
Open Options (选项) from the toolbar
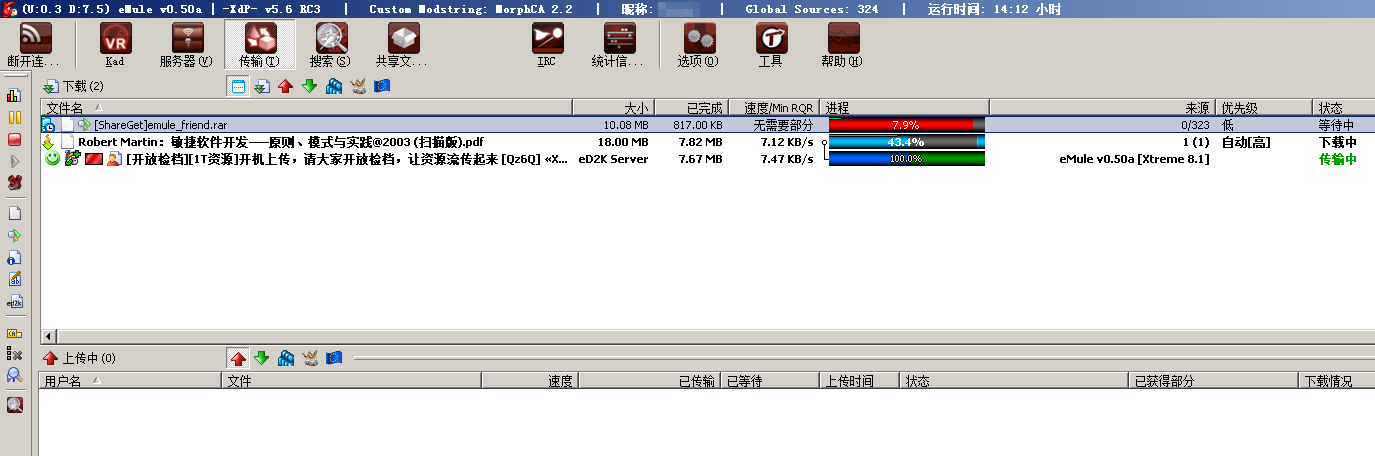(699, 45)
